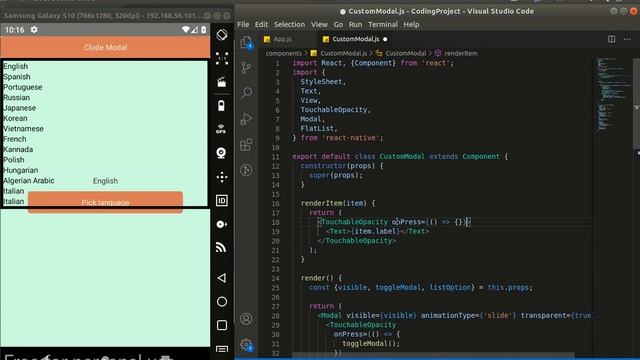Open the Terminal menu
640x360 pixels.
(383, 24)
